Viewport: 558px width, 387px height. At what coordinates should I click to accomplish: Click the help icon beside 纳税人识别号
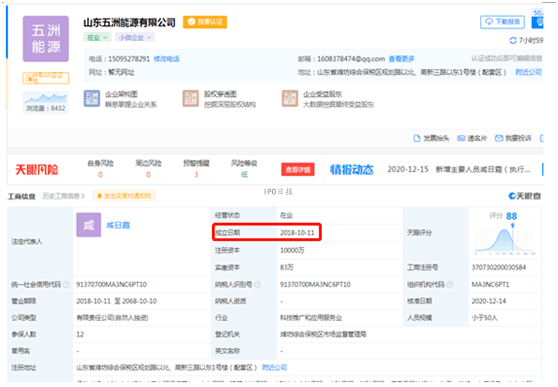coord(258,284)
